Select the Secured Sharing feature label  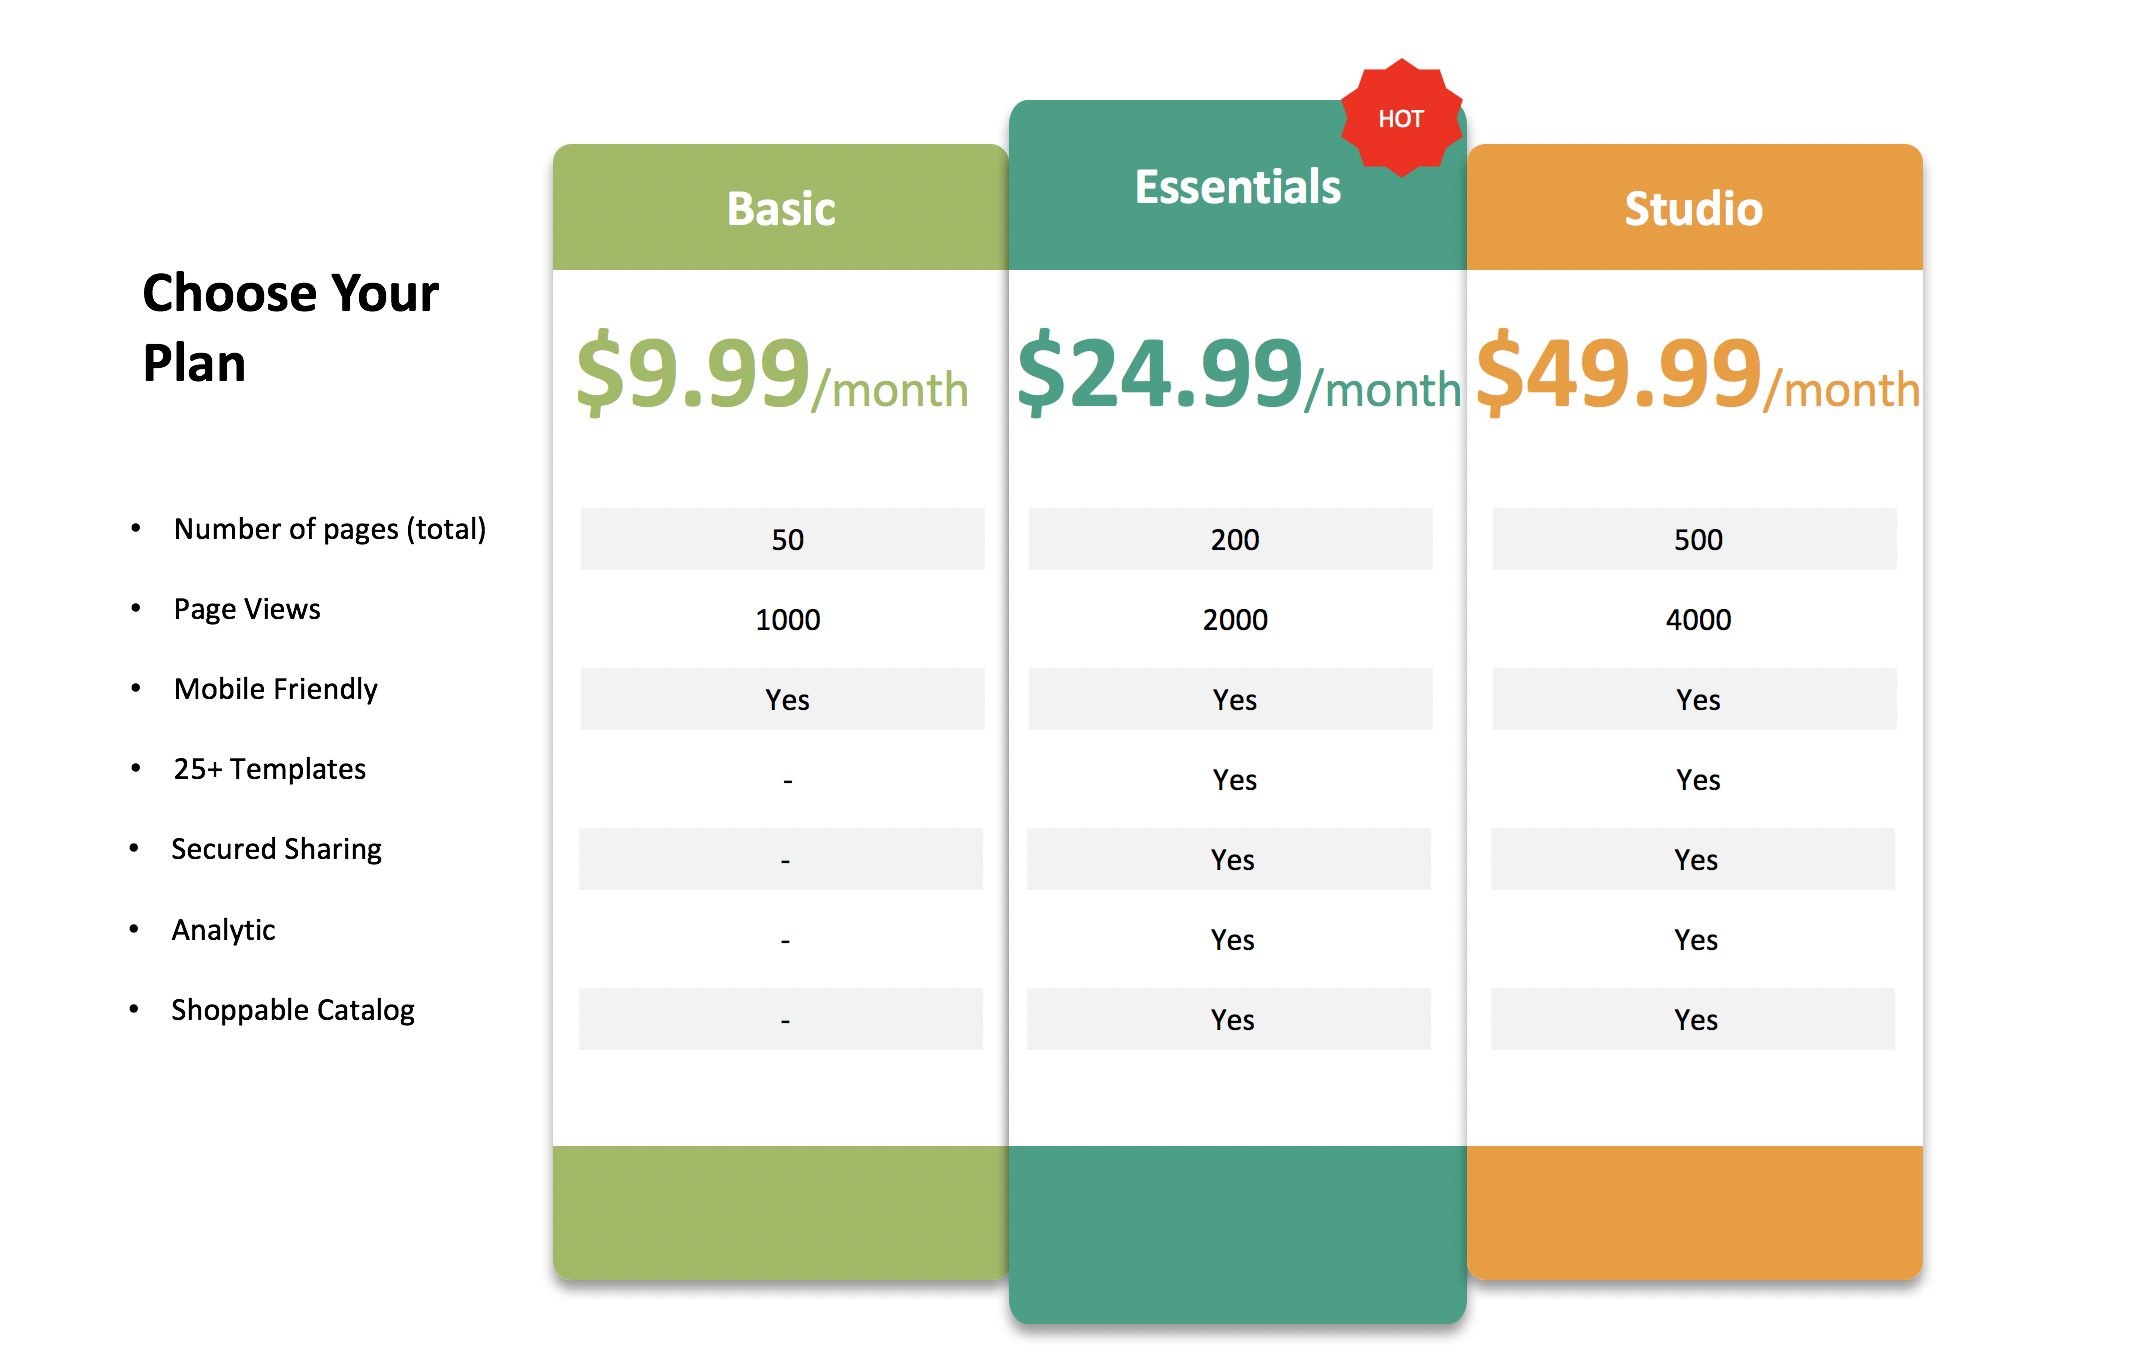pyautogui.click(x=276, y=849)
